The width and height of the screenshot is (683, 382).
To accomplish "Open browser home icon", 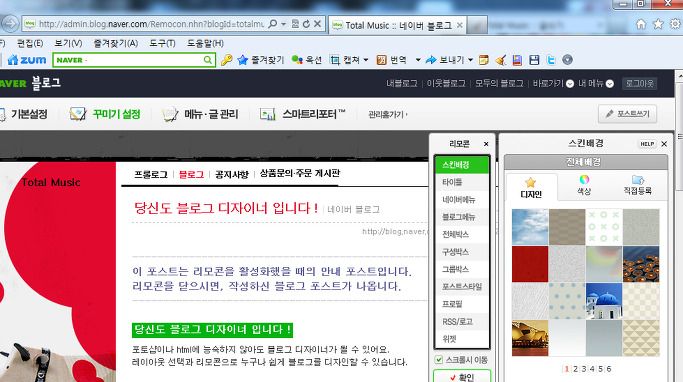I will [x=641, y=24].
